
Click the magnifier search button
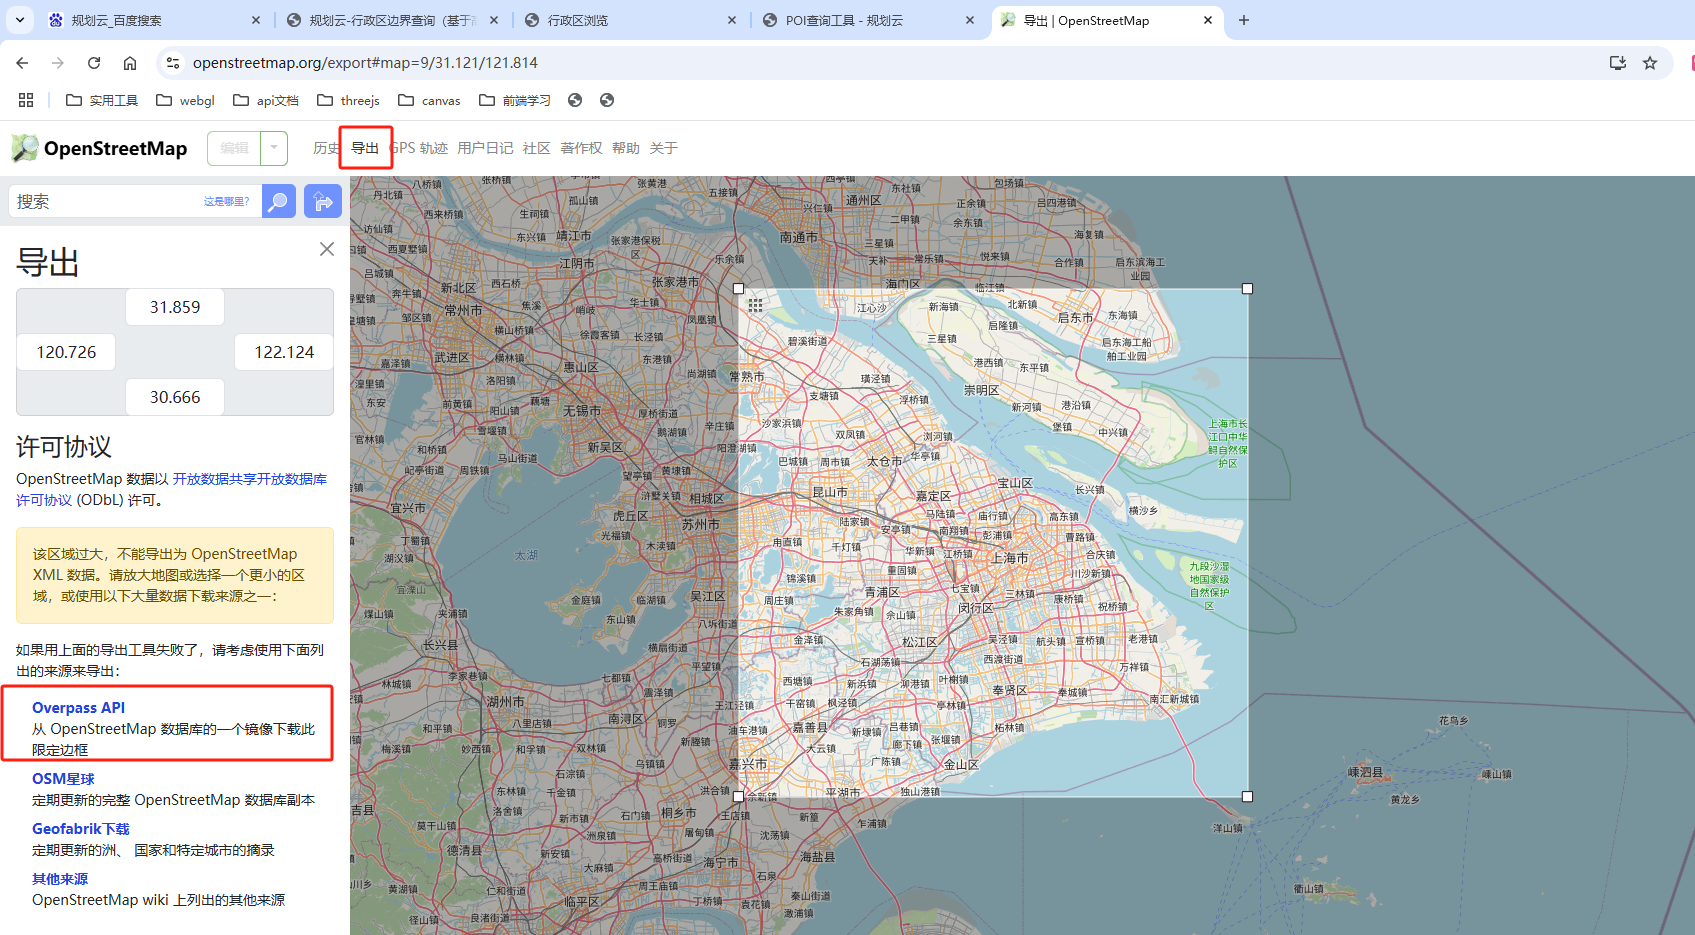[279, 201]
